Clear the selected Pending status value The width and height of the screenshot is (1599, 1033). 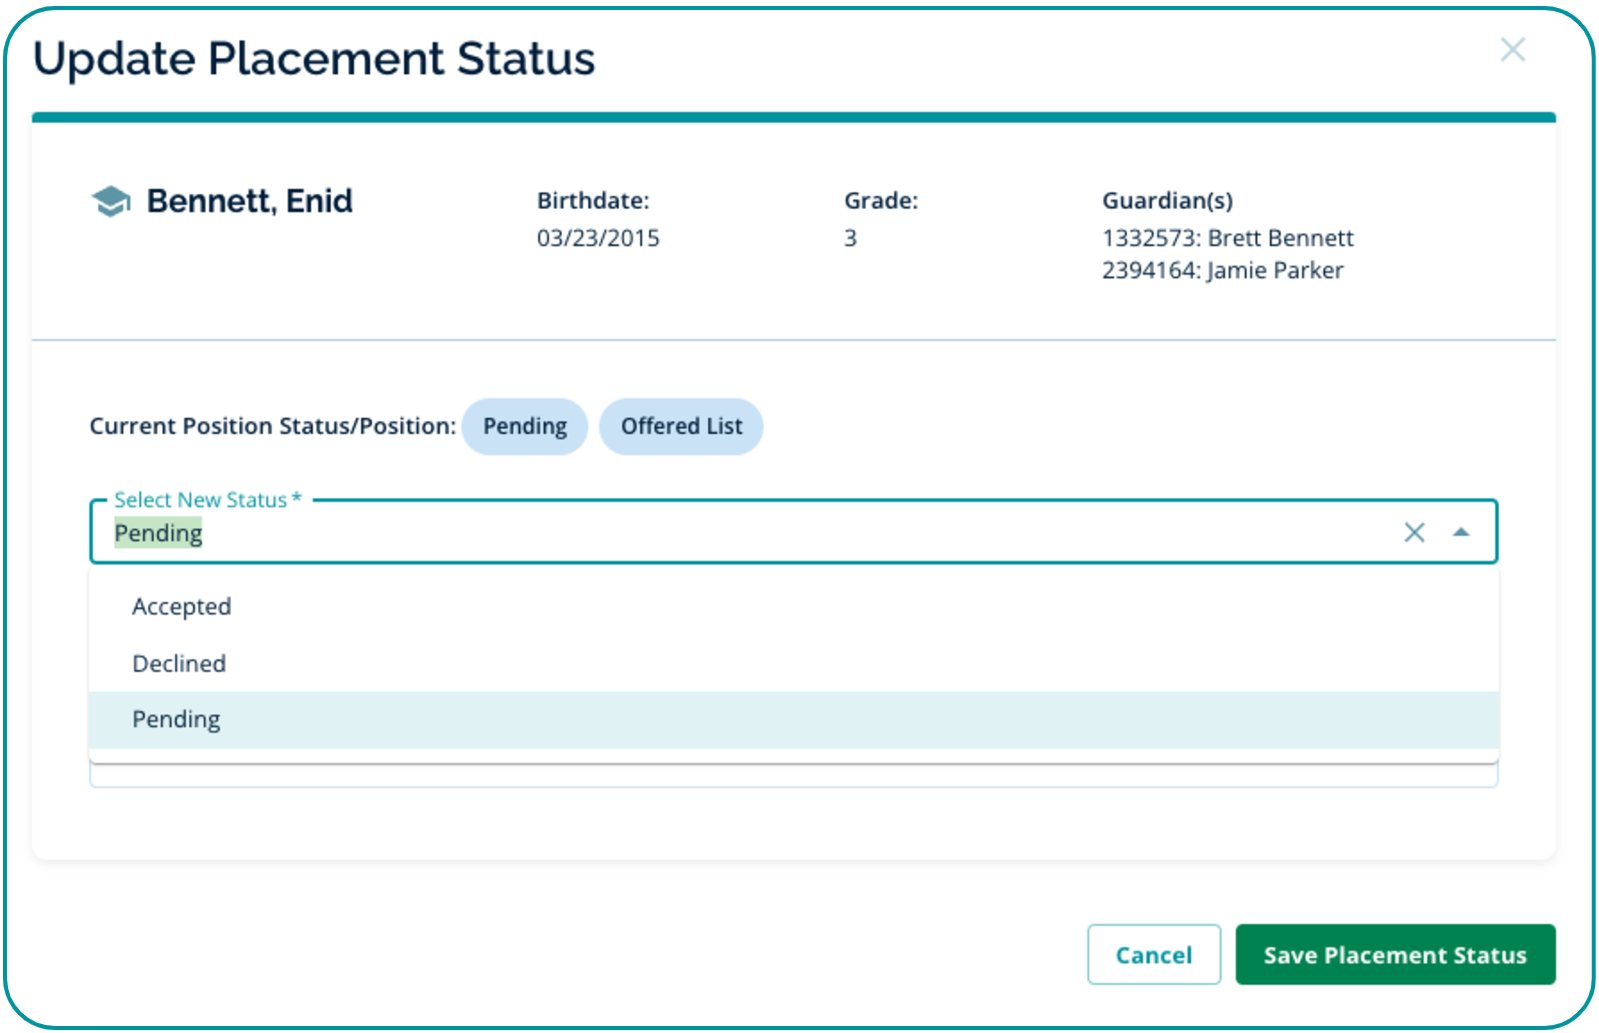[x=1414, y=533]
